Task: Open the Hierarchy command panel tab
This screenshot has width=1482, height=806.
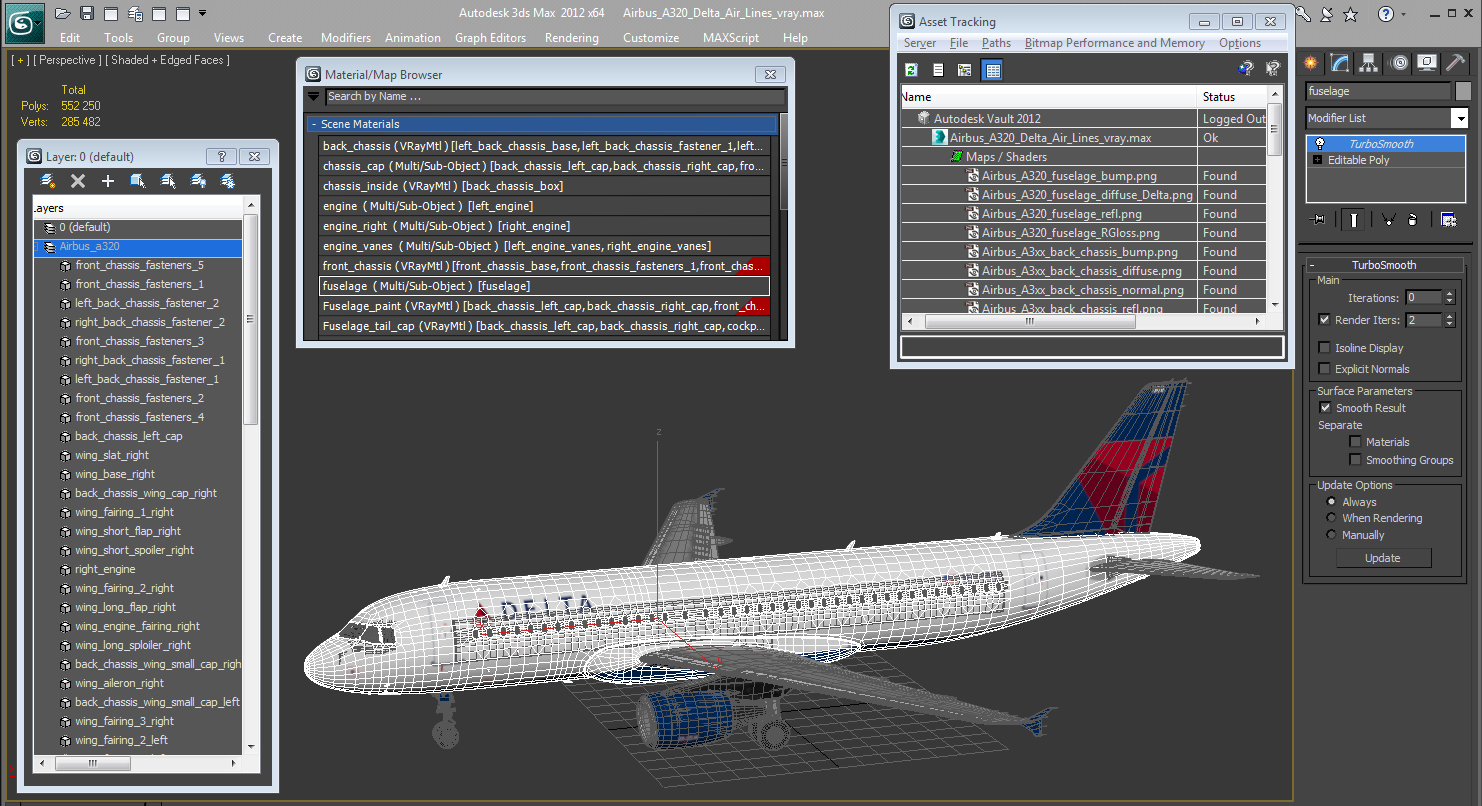Action: pyautogui.click(x=1369, y=63)
